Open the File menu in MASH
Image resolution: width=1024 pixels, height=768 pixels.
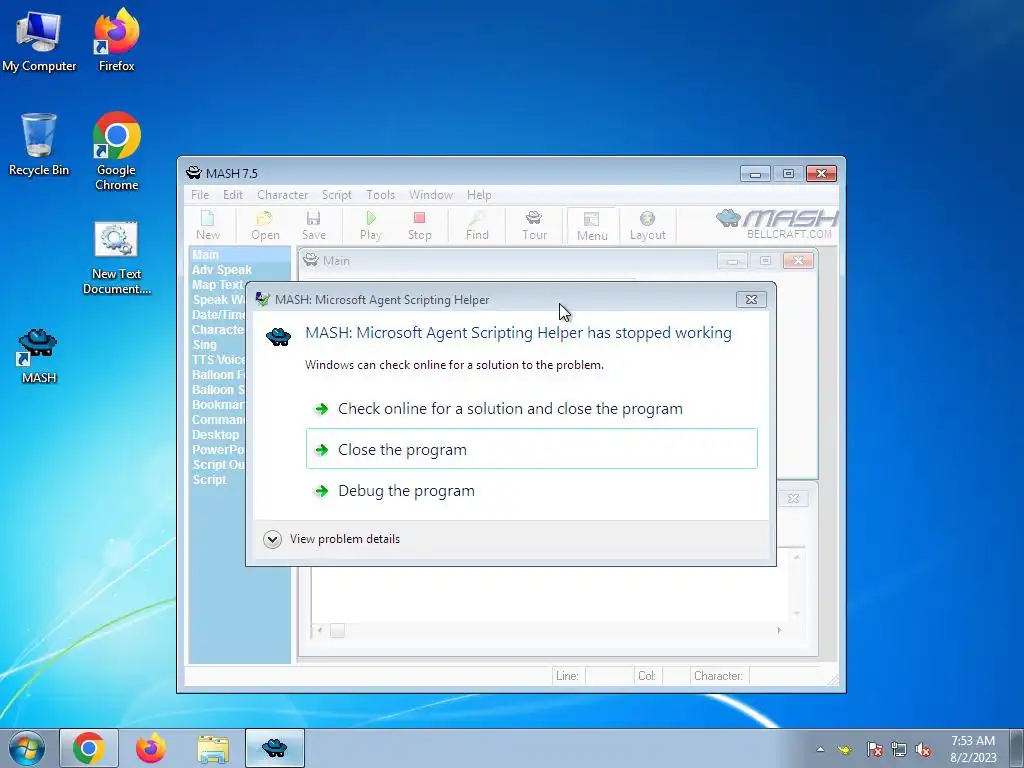[x=200, y=195]
